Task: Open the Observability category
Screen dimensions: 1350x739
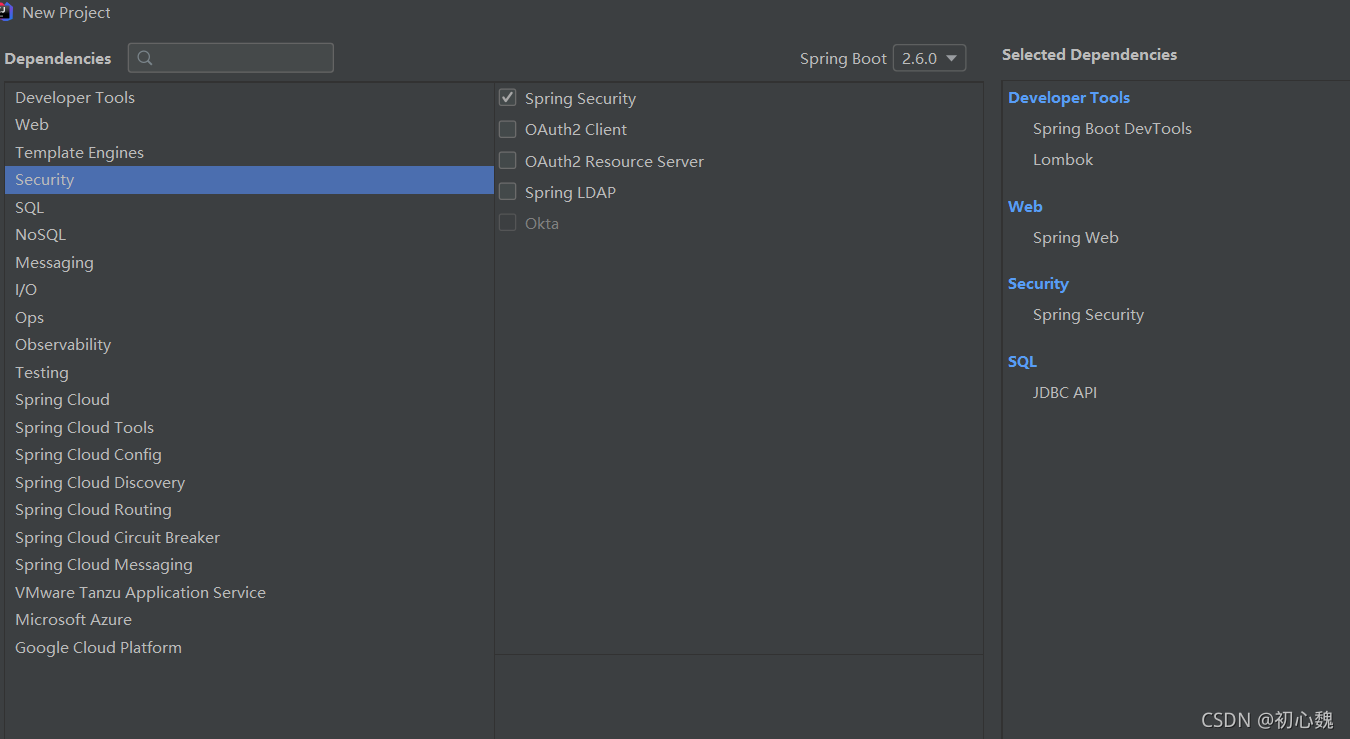Action: [x=249, y=345]
